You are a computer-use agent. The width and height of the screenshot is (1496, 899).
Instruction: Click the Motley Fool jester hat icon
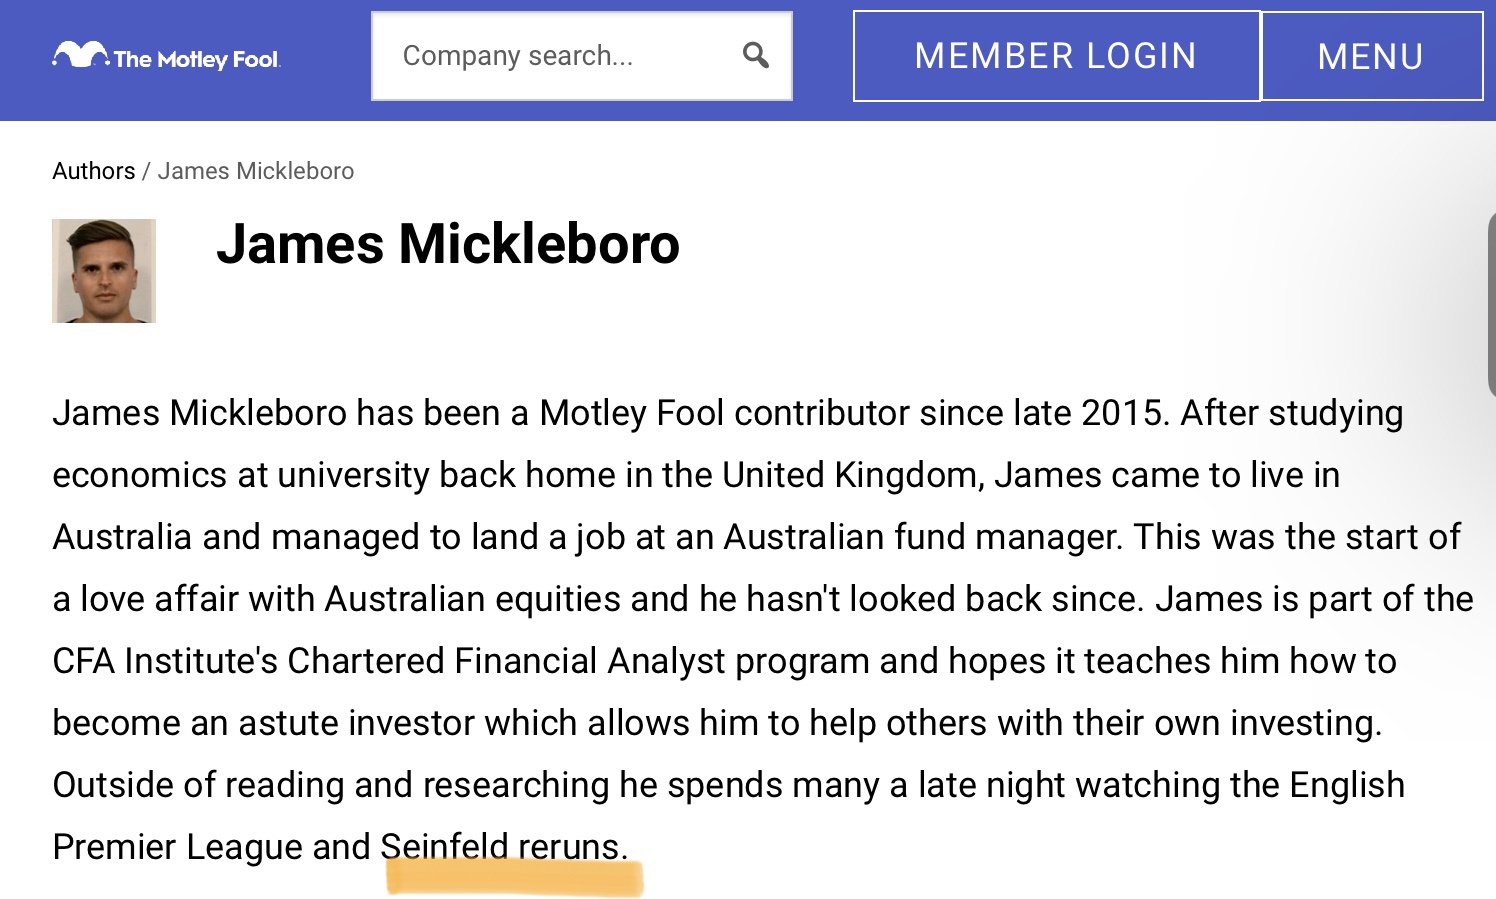[x=80, y=54]
